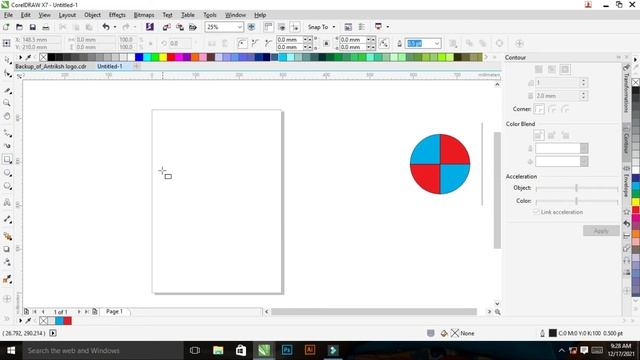
Task: Open the document palette flyout arrow
Action: point(20,321)
